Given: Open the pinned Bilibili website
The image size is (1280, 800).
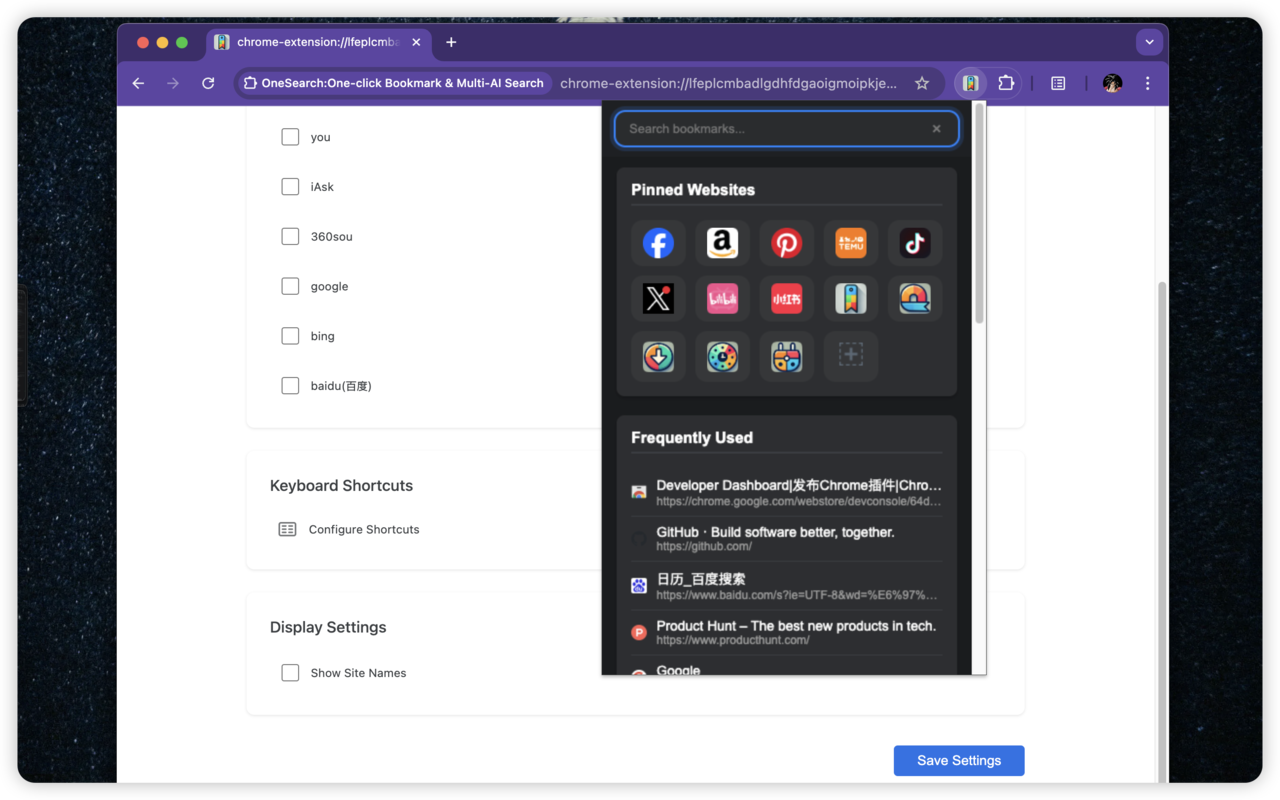Looking at the screenshot, I should [x=722, y=299].
